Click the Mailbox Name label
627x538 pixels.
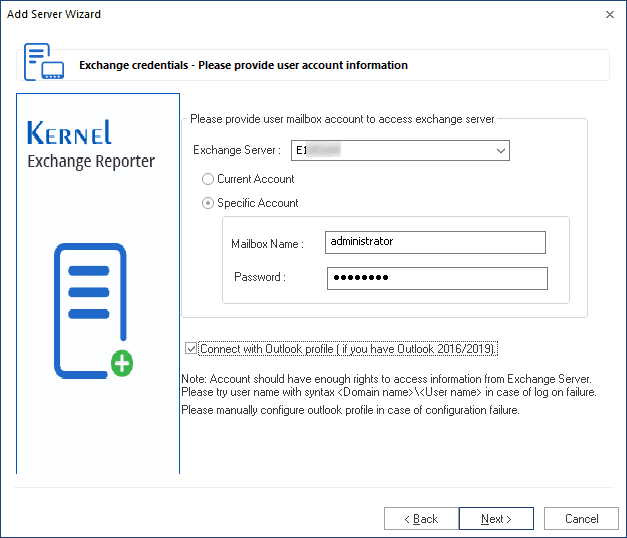pyautogui.click(x=267, y=243)
